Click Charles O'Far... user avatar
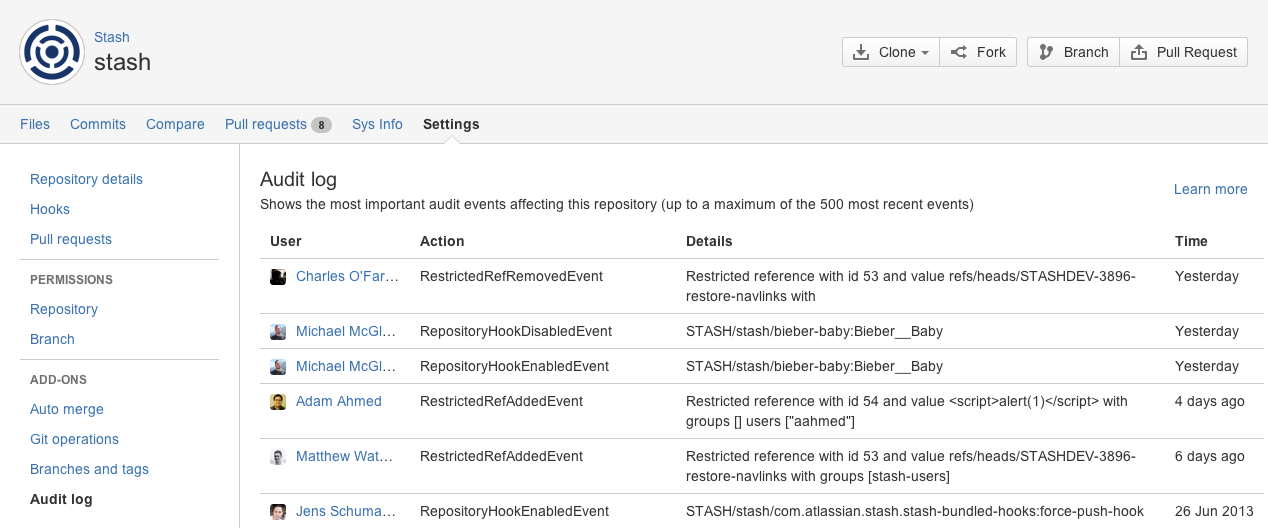The image size is (1268, 528). tap(278, 277)
